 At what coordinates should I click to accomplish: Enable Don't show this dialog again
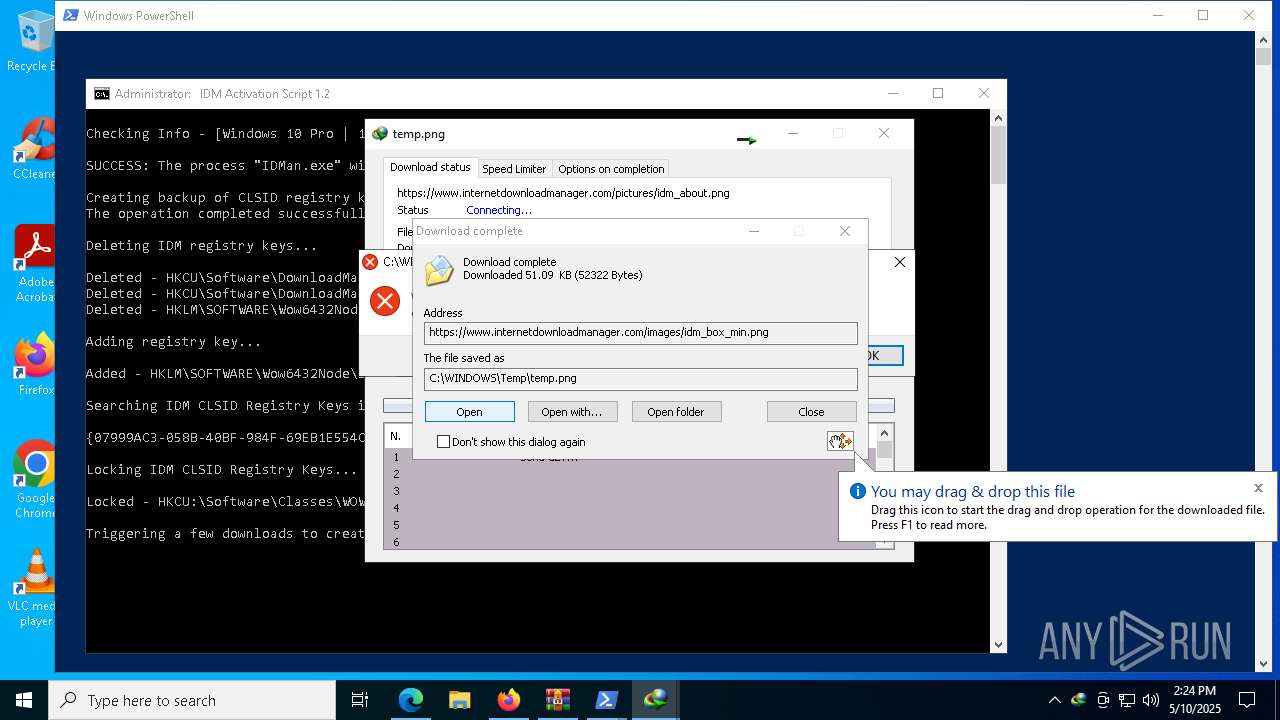pyautogui.click(x=511, y=442)
